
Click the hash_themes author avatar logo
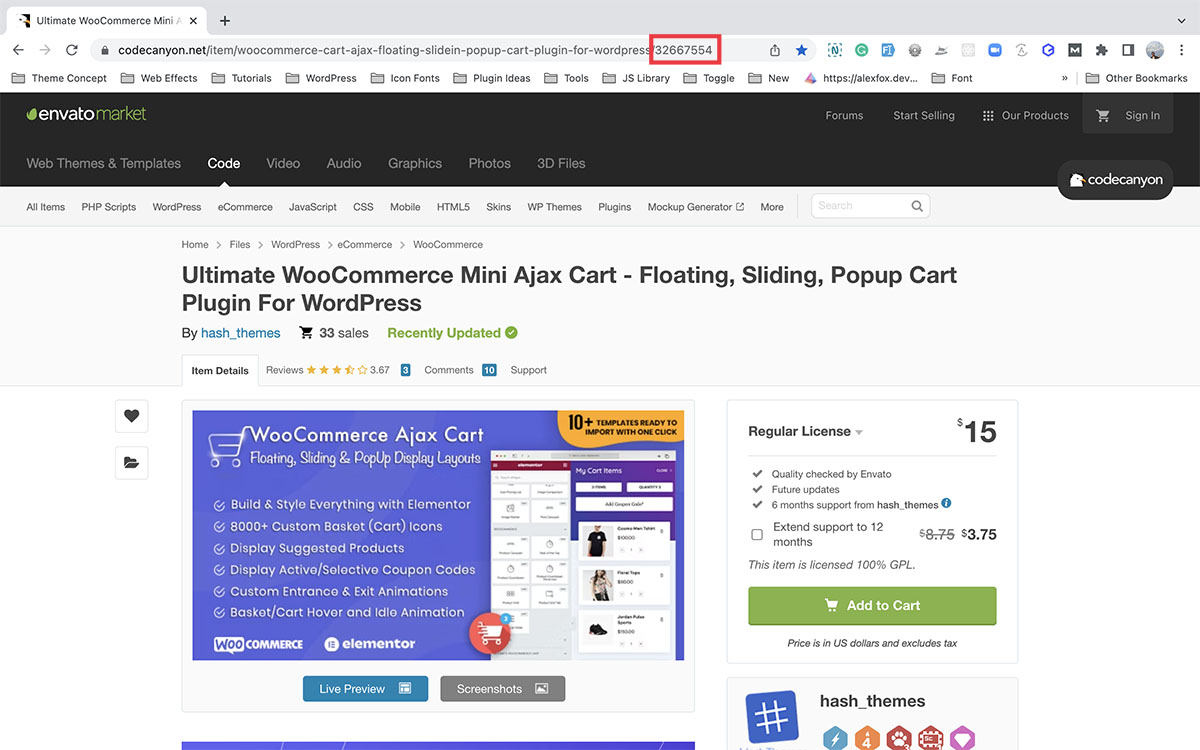coord(772,717)
